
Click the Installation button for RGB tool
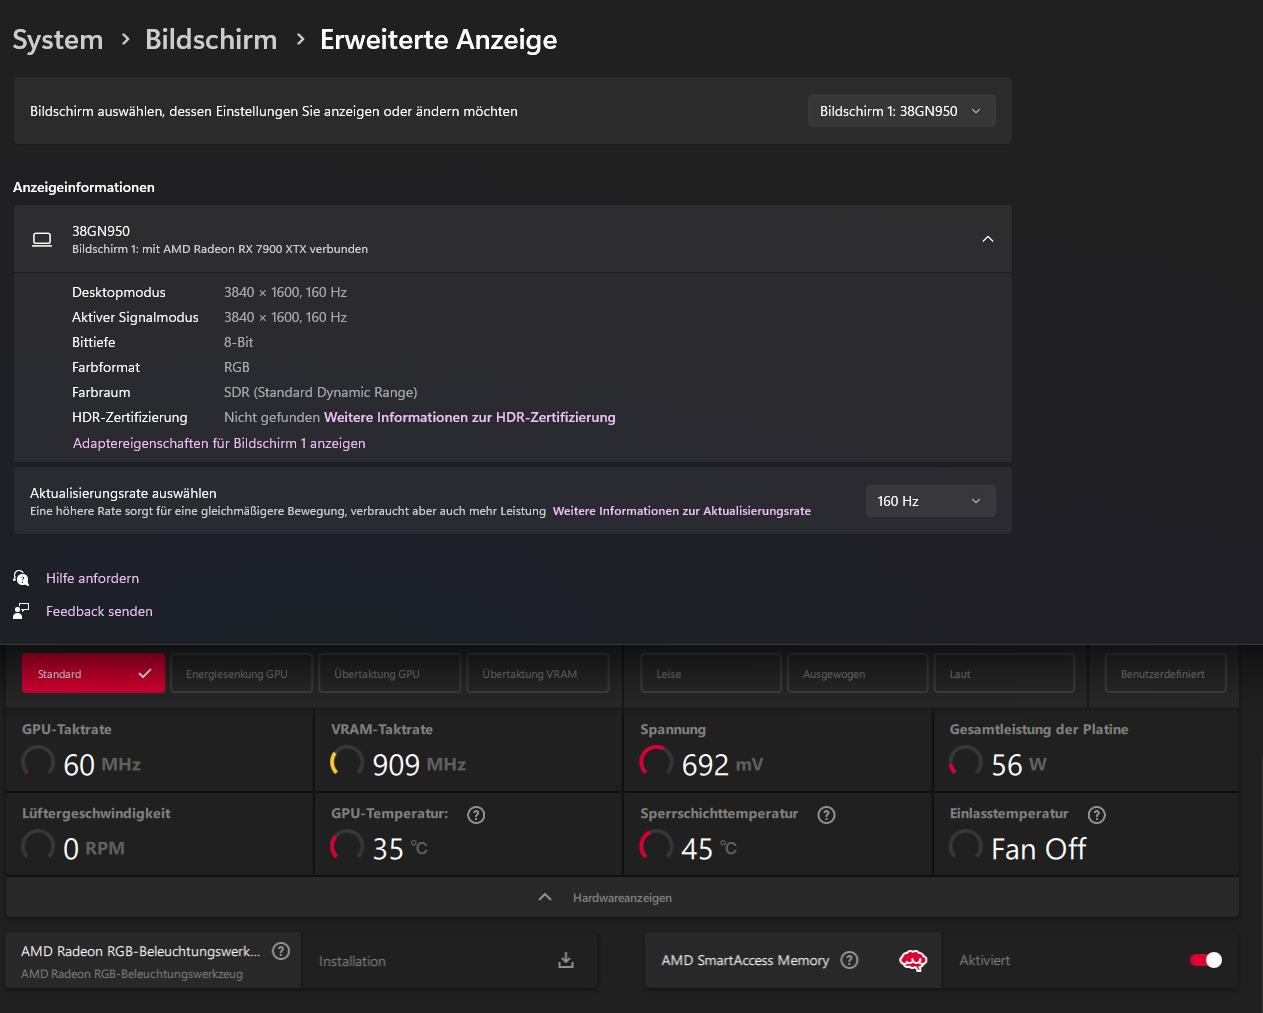coord(449,960)
